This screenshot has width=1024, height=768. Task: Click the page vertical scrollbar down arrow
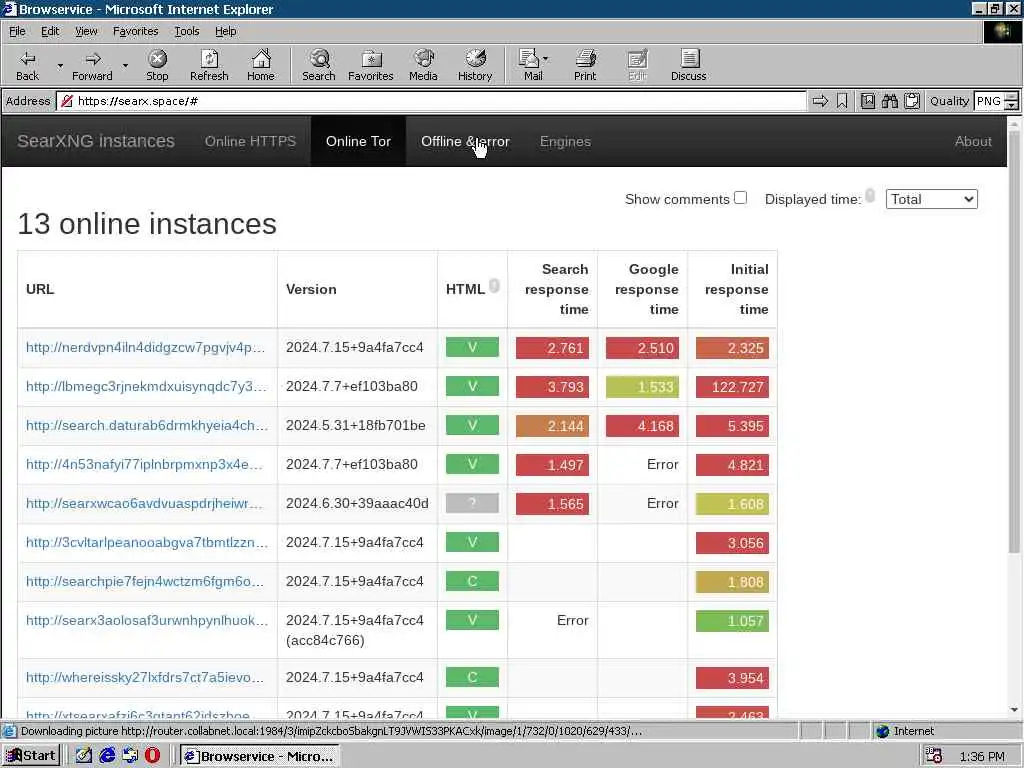click(x=1014, y=710)
